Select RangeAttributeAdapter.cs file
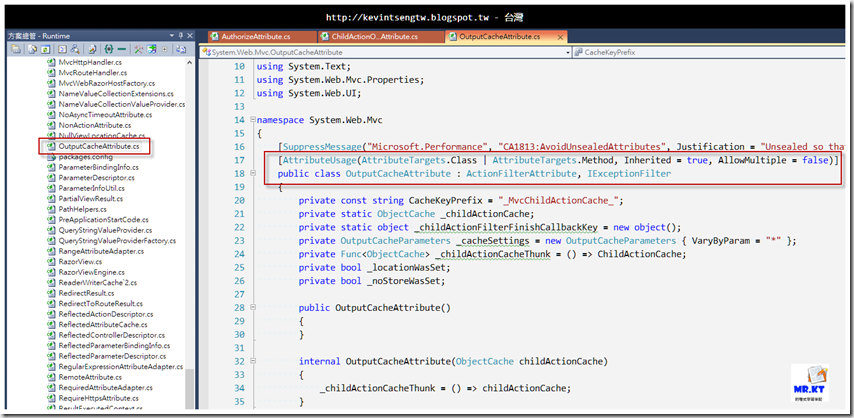Image resolution: width=854 pixels, height=418 pixels. [101, 251]
